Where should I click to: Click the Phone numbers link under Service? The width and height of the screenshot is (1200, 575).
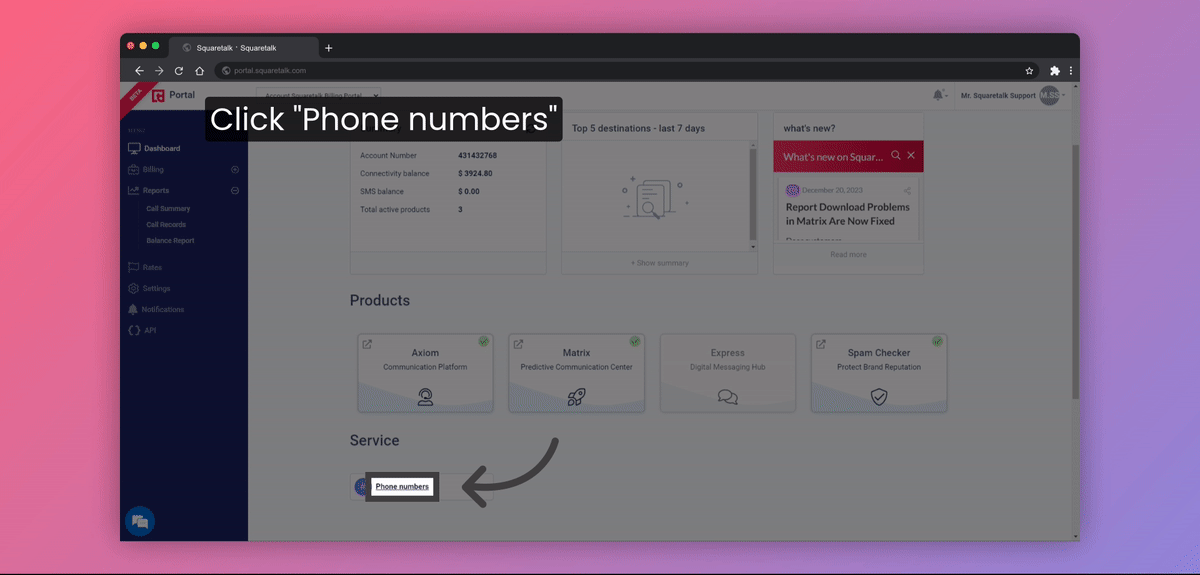[402, 486]
